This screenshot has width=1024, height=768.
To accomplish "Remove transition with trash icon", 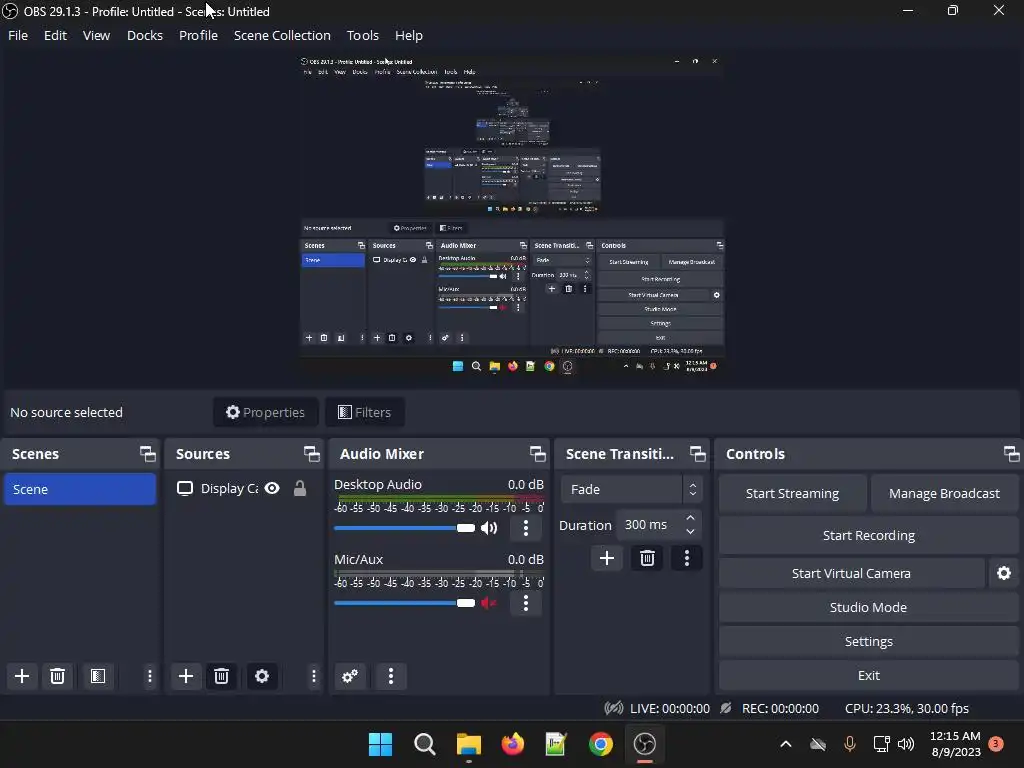I will [x=647, y=558].
